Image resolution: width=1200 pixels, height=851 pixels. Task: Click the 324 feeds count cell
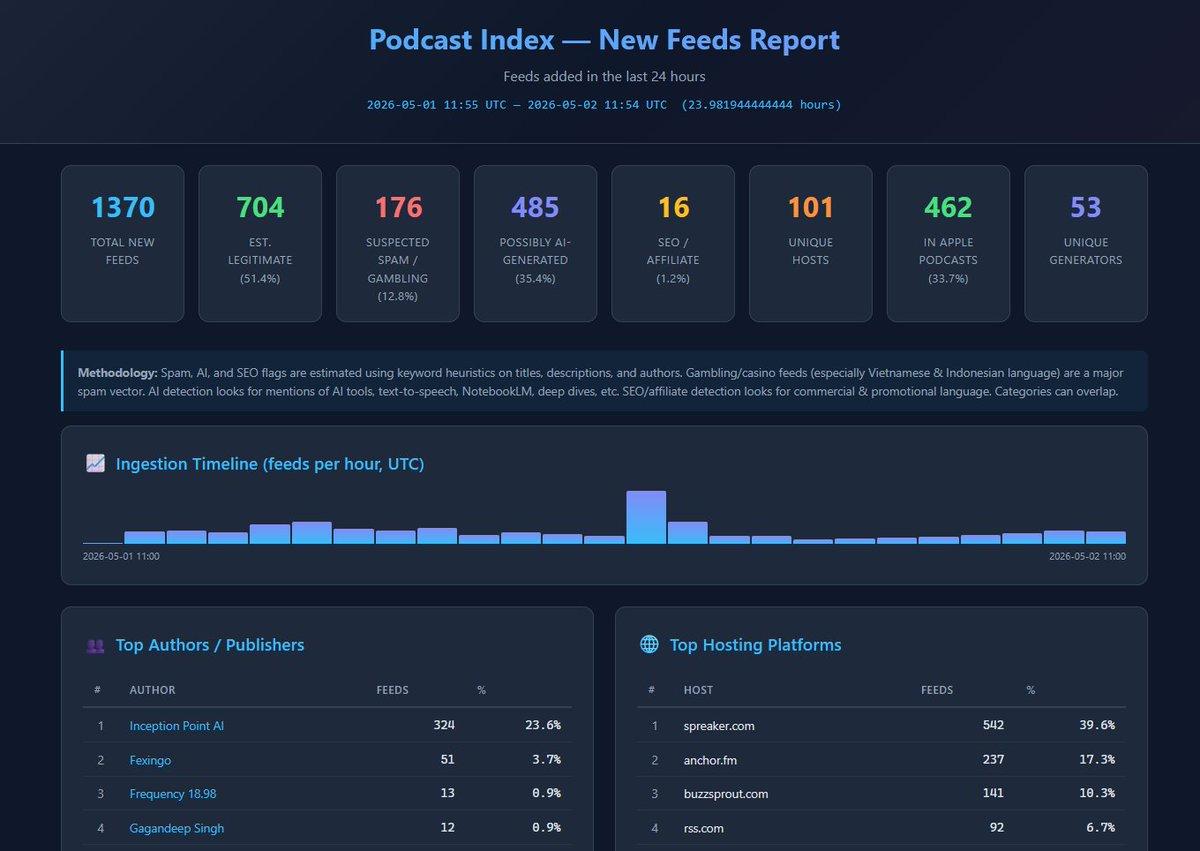(x=444, y=726)
